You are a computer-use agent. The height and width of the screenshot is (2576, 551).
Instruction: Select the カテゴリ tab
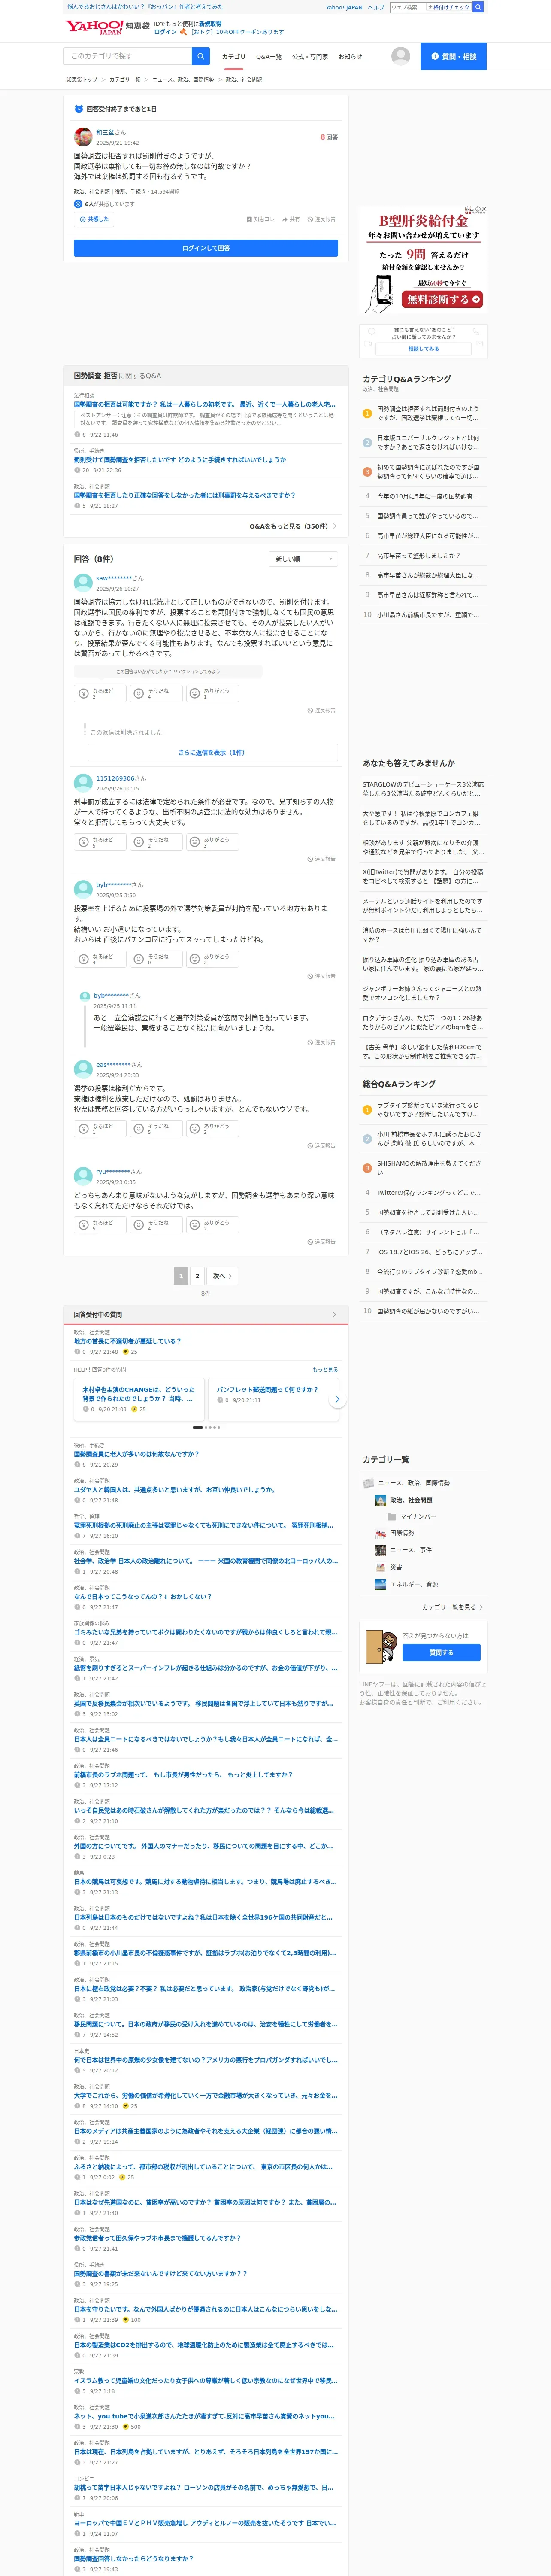[x=233, y=57]
